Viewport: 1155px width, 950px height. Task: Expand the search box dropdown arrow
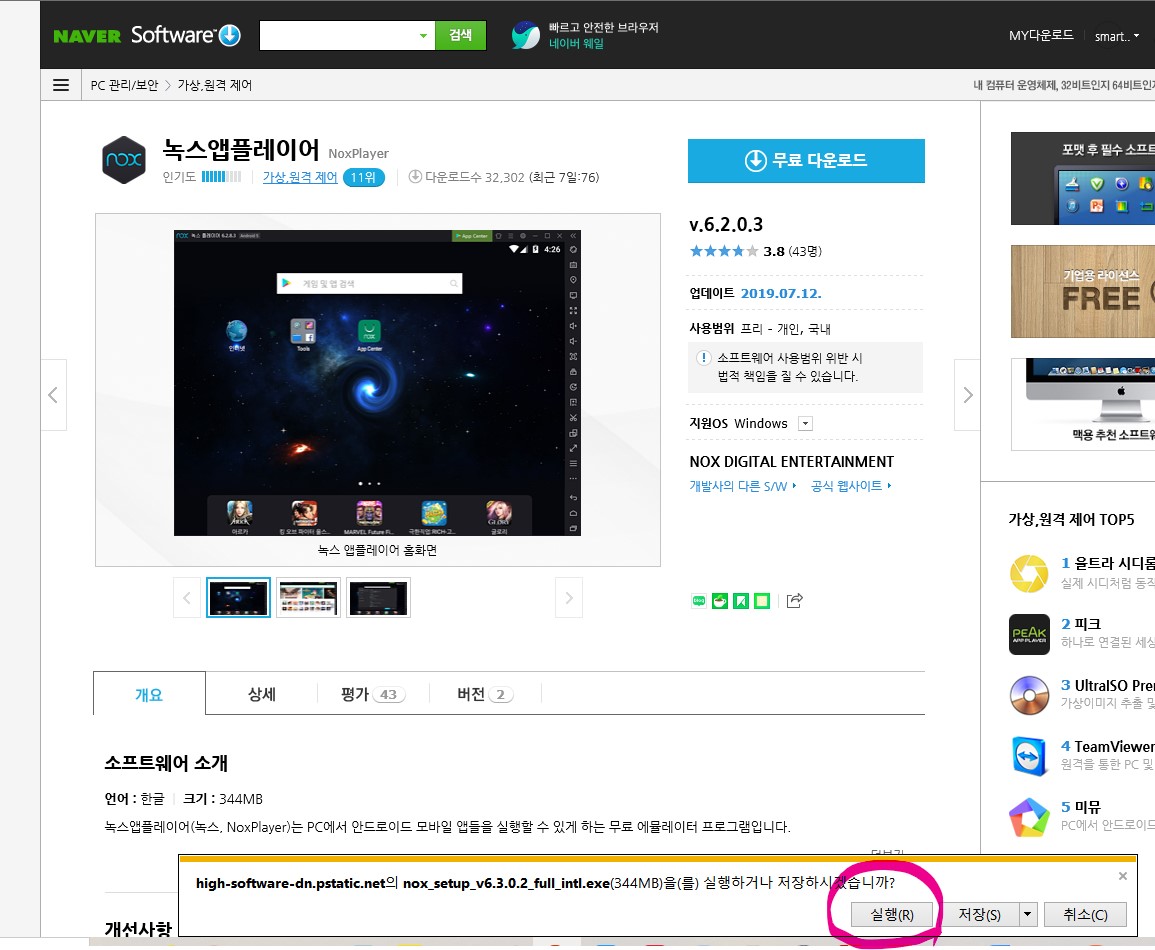click(424, 35)
